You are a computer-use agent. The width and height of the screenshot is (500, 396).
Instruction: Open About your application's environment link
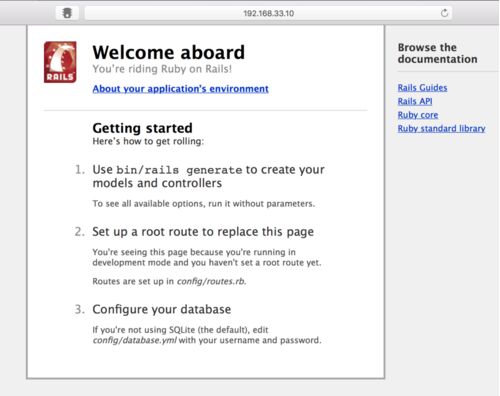[180, 89]
